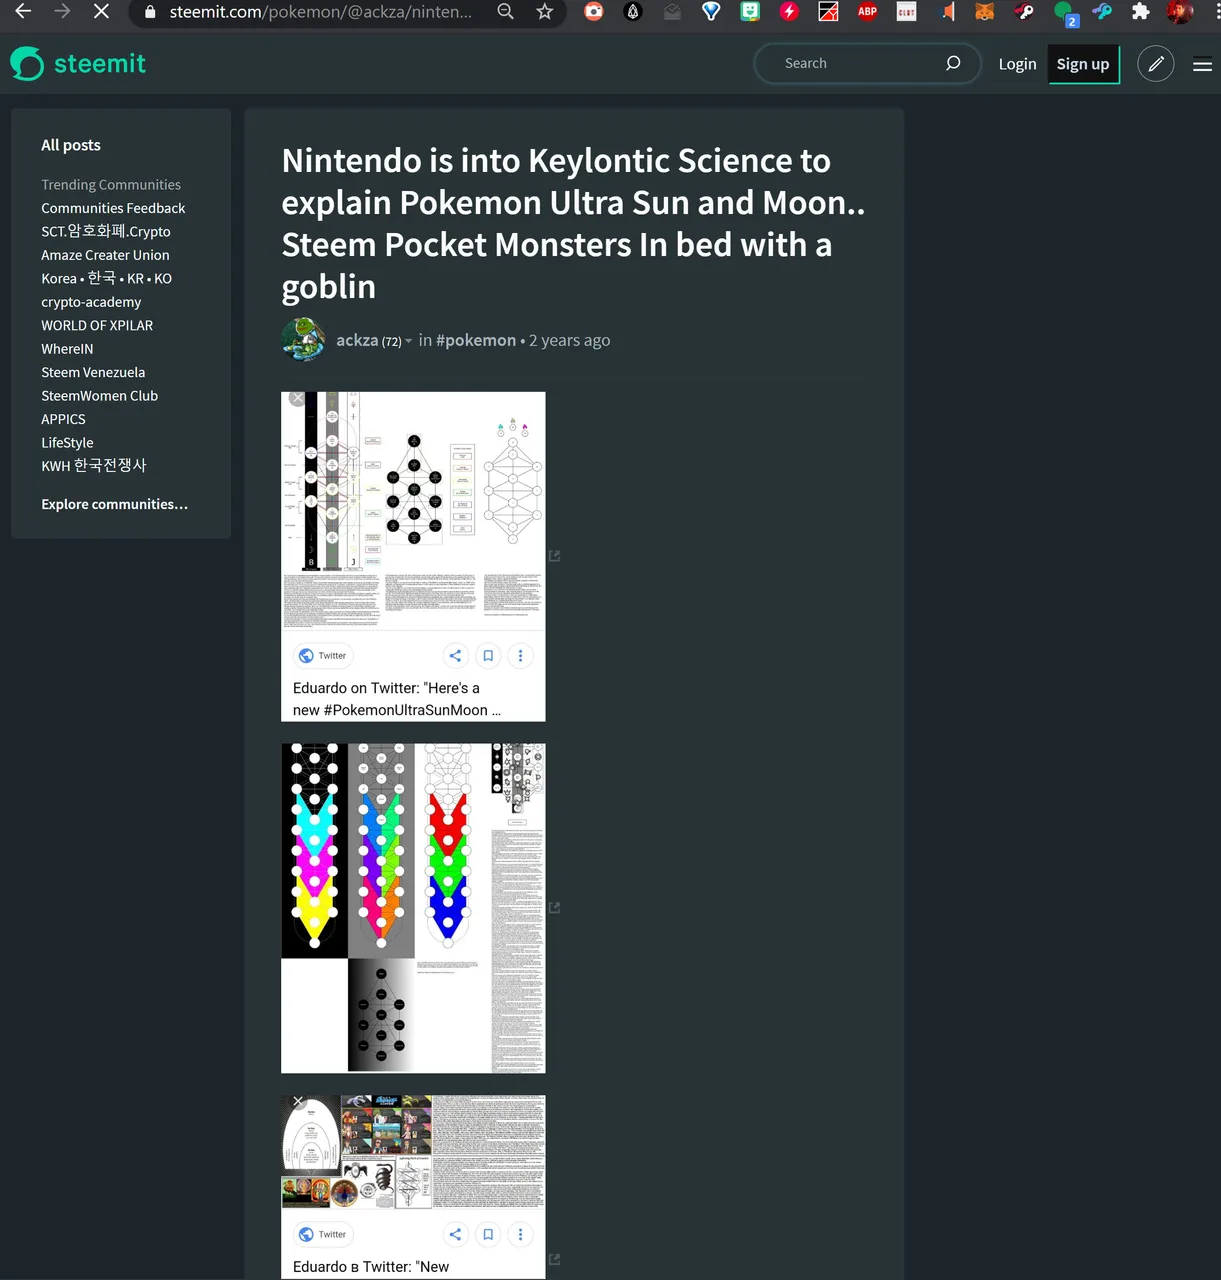Click the Sign up button

(x=1083, y=64)
